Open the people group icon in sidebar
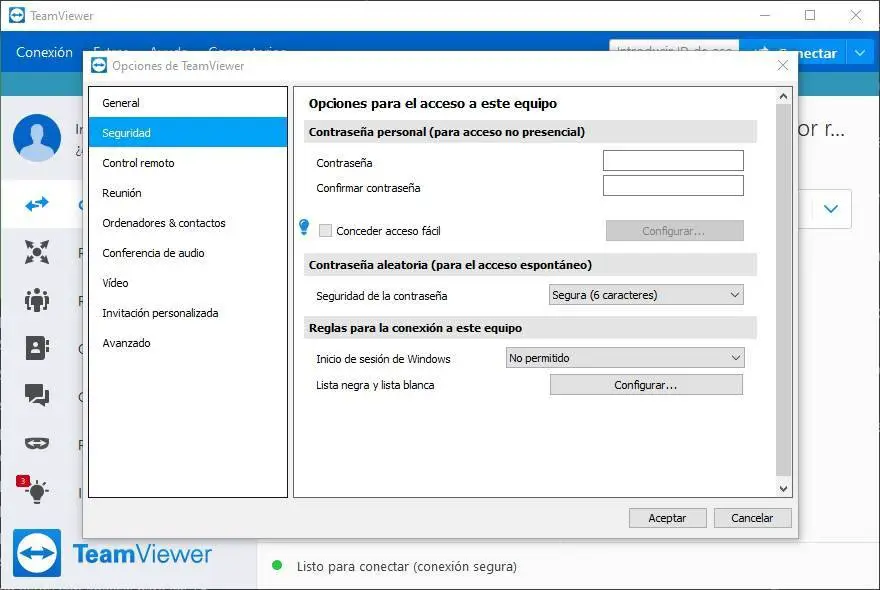The image size is (880, 590). tap(37, 300)
